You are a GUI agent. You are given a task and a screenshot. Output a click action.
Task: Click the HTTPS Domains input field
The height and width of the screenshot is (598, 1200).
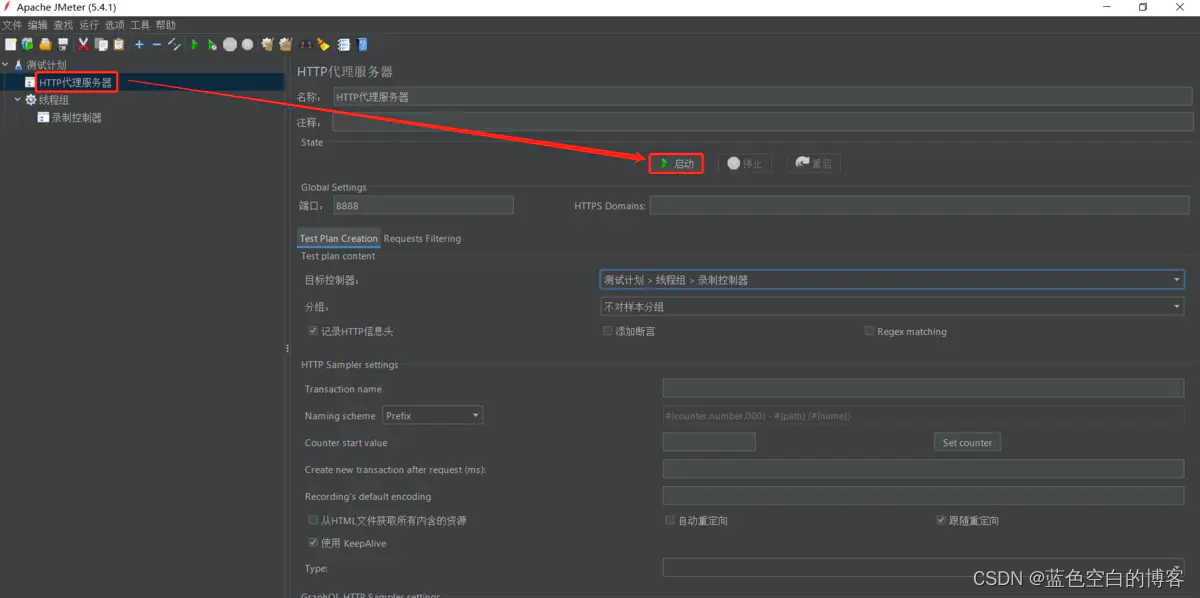[x=921, y=205]
